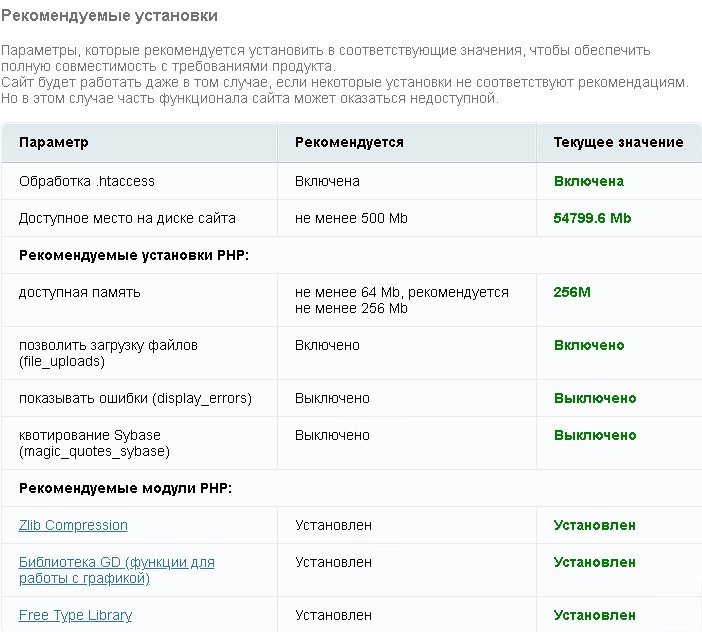Click the magic_quotes_sybase parameter label

94,443
